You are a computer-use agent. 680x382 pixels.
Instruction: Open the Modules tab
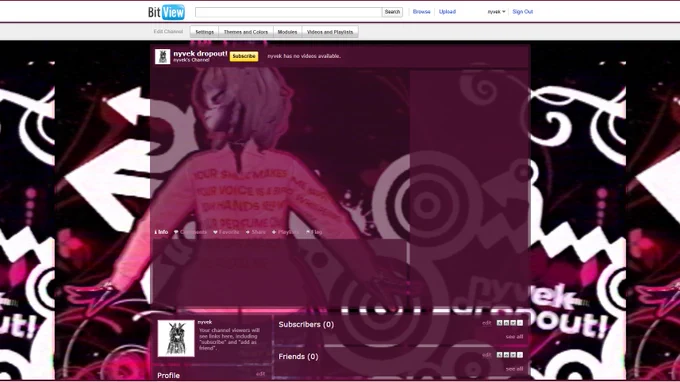click(288, 32)
